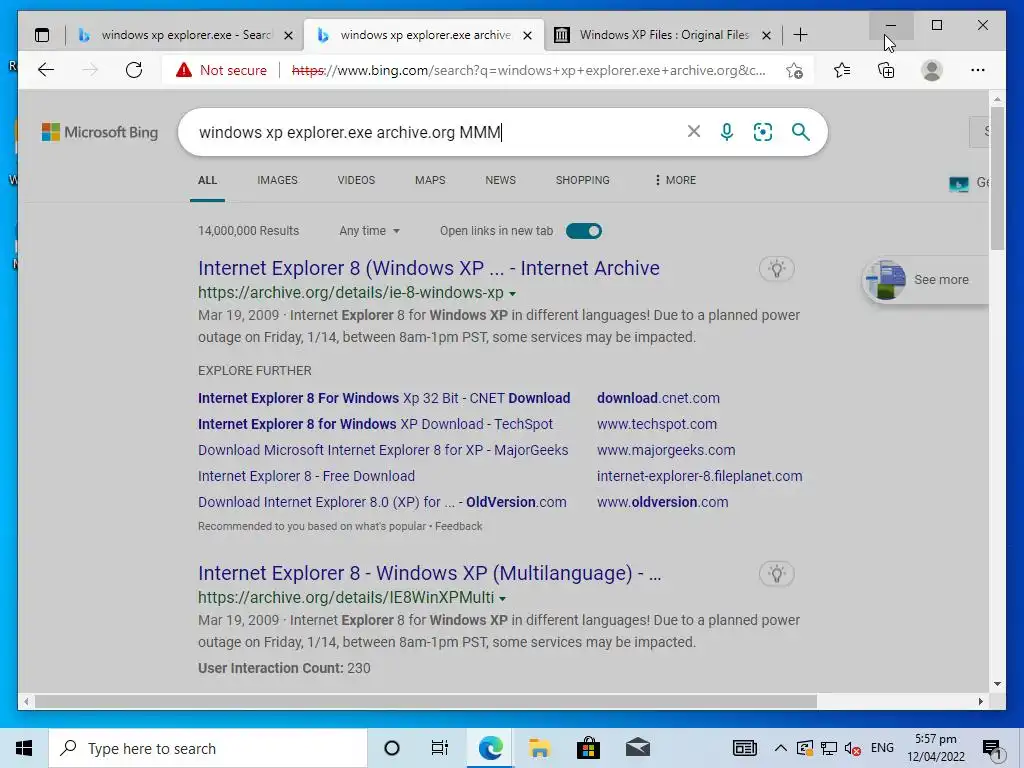
Task: Click the taskbar clock showing 5:57 pm
Action: [x=936, y=748]
